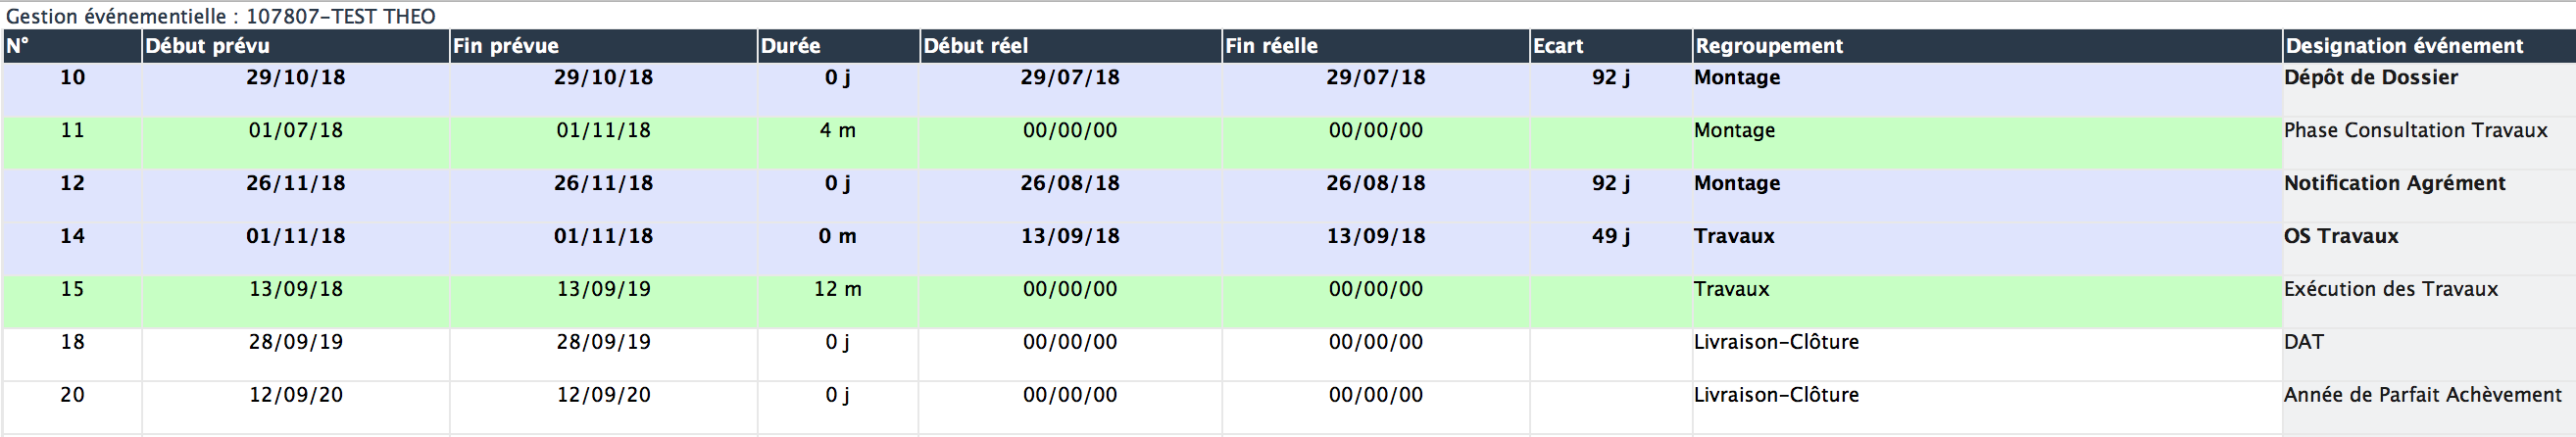Click the Fin réelle column header

(1376, 46)
